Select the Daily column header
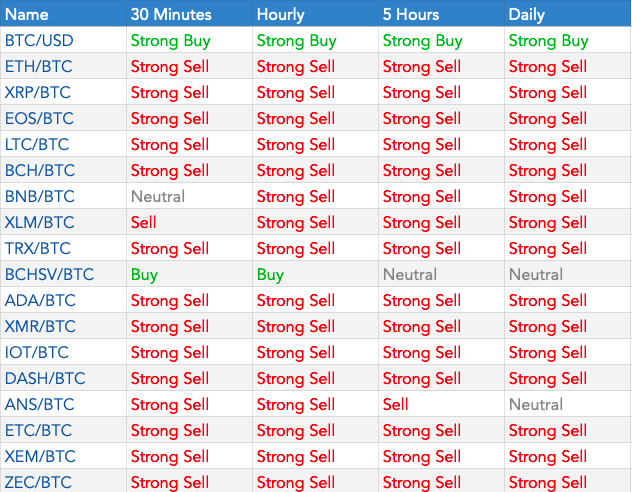 click(527, 15)
